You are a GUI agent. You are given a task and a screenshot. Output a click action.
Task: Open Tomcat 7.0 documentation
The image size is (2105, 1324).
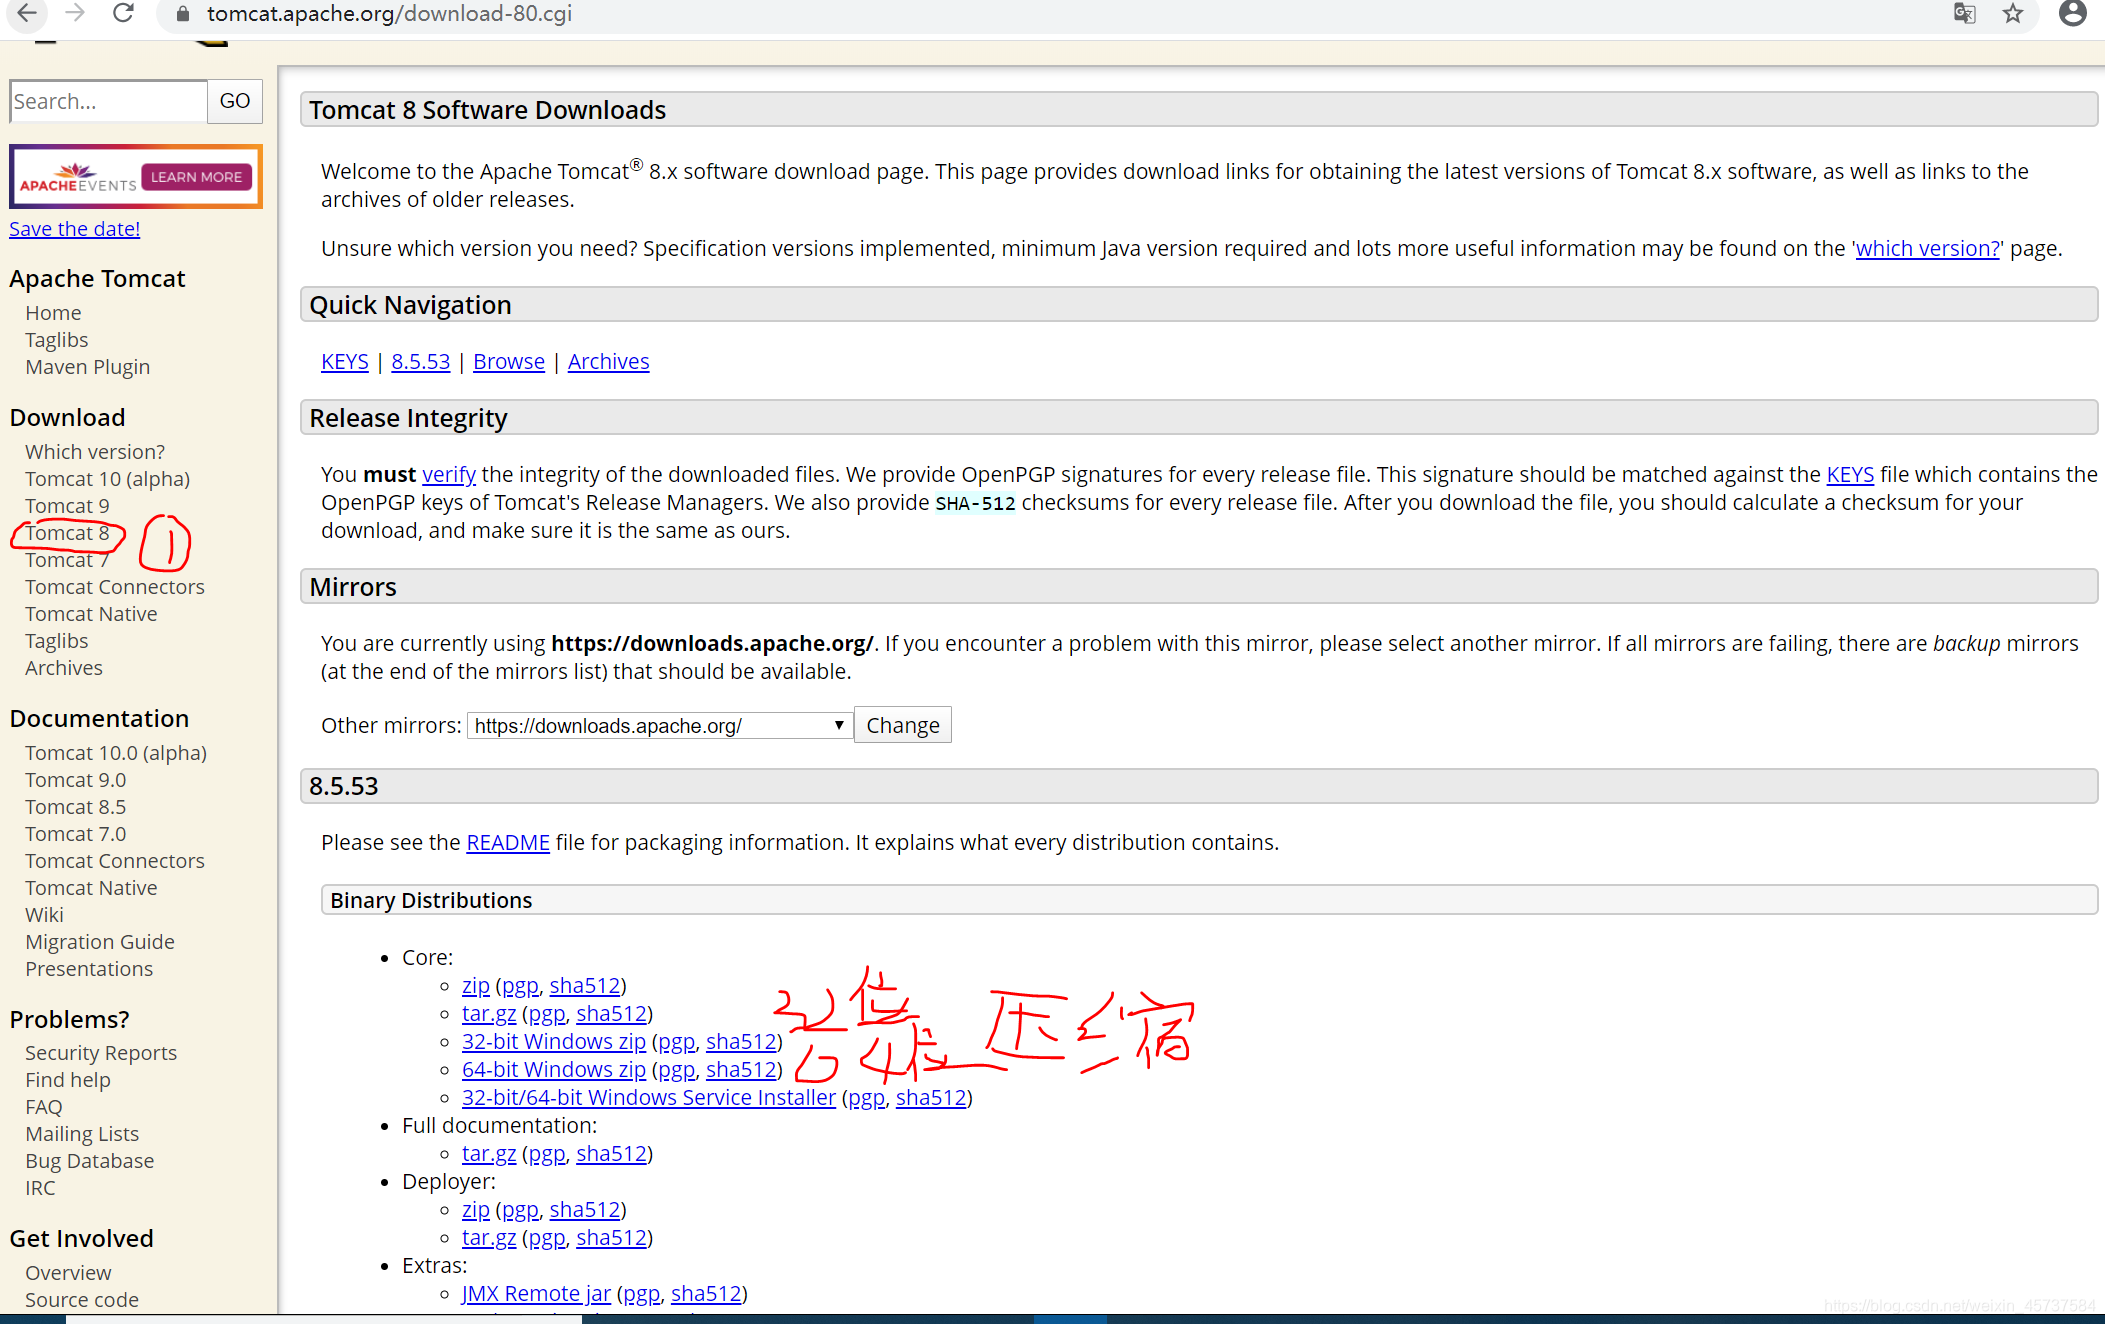pyautogui.click(x=76, y=834)
